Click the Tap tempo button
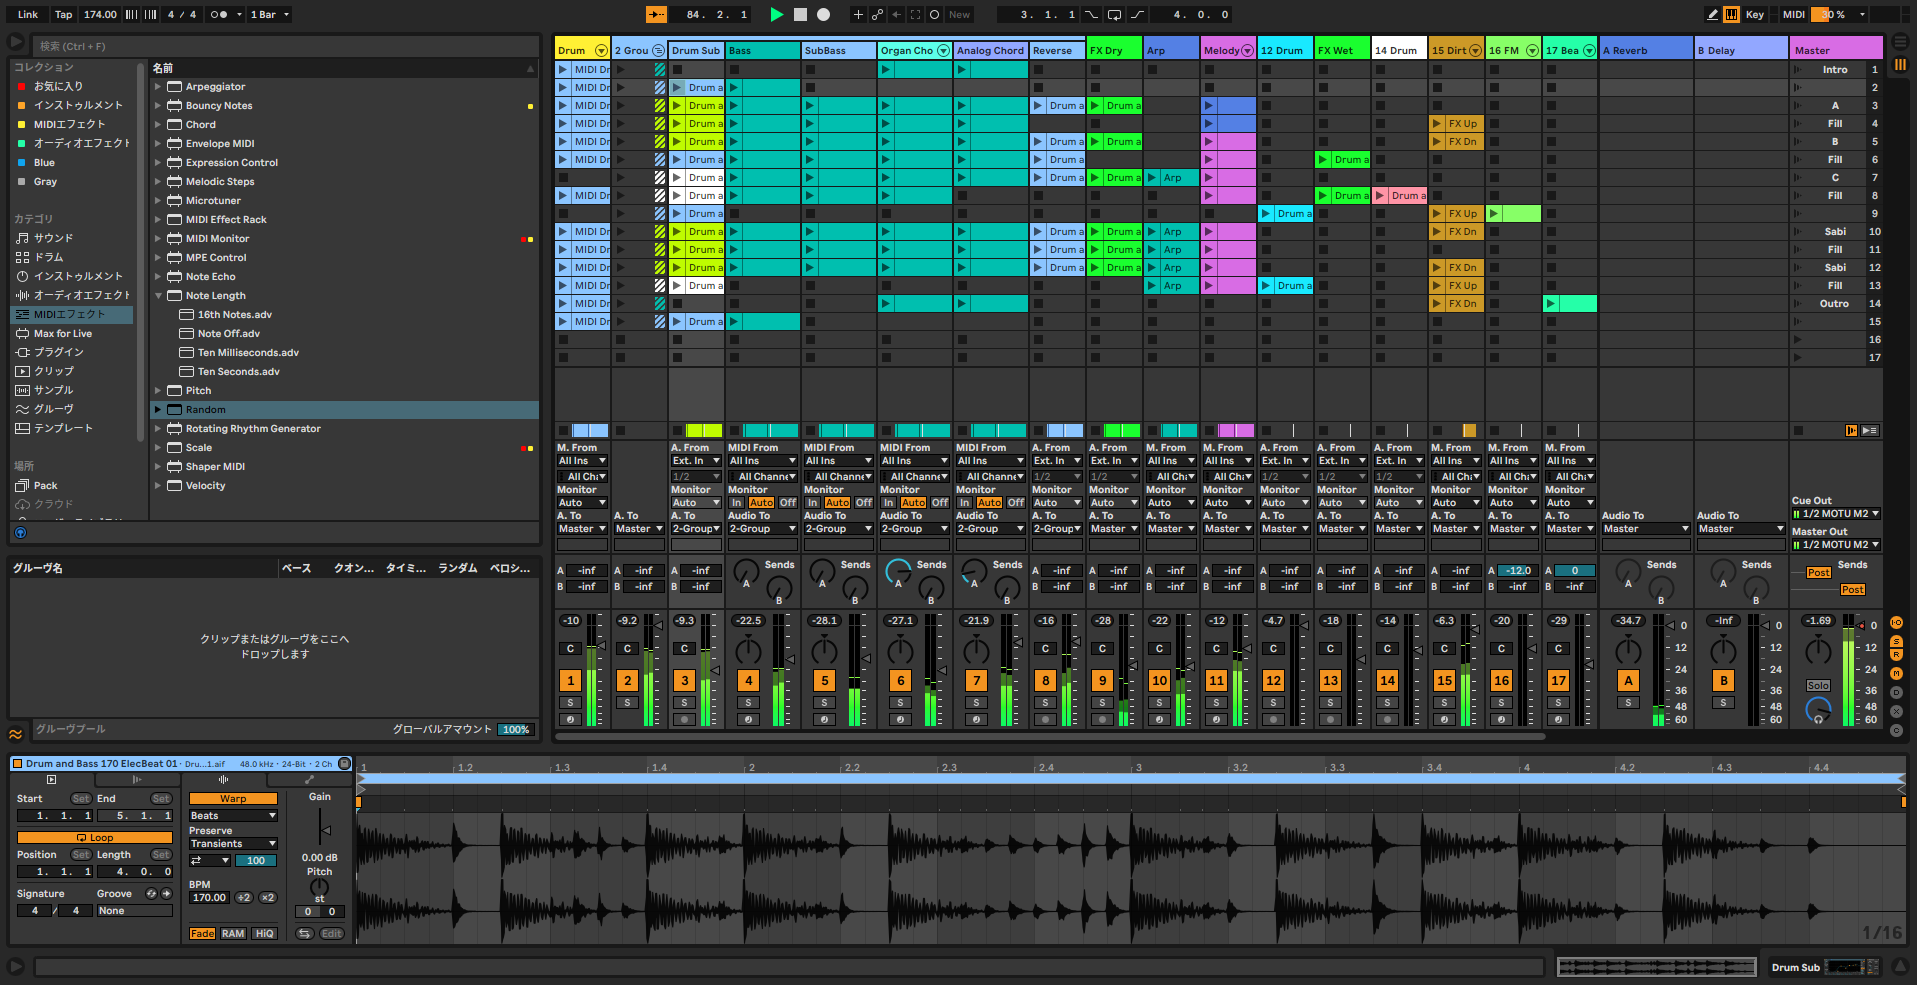This screenshot has width=1917, height=985. (x=63, y=14)
